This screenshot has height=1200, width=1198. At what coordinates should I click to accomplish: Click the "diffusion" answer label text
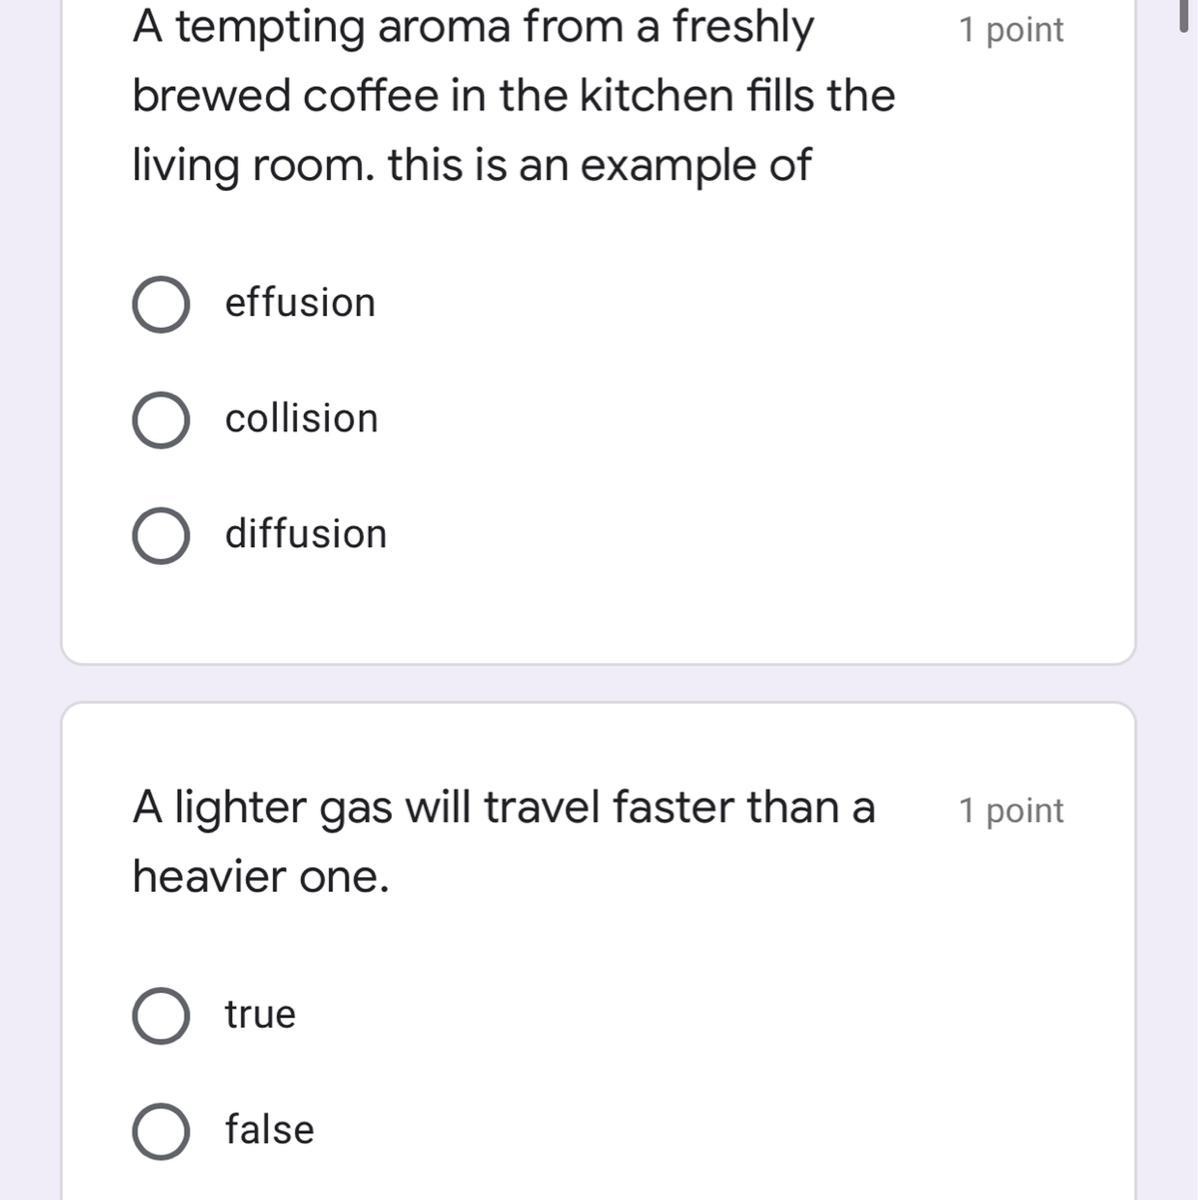(x=305, y=534)
